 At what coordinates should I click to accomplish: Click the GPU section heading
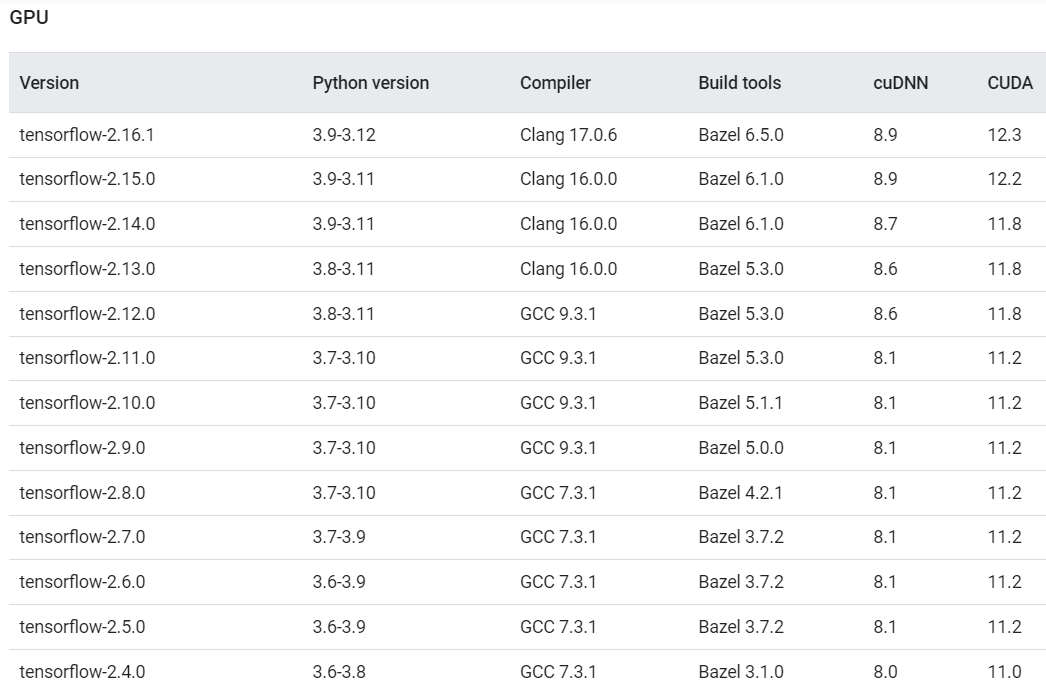29,18
